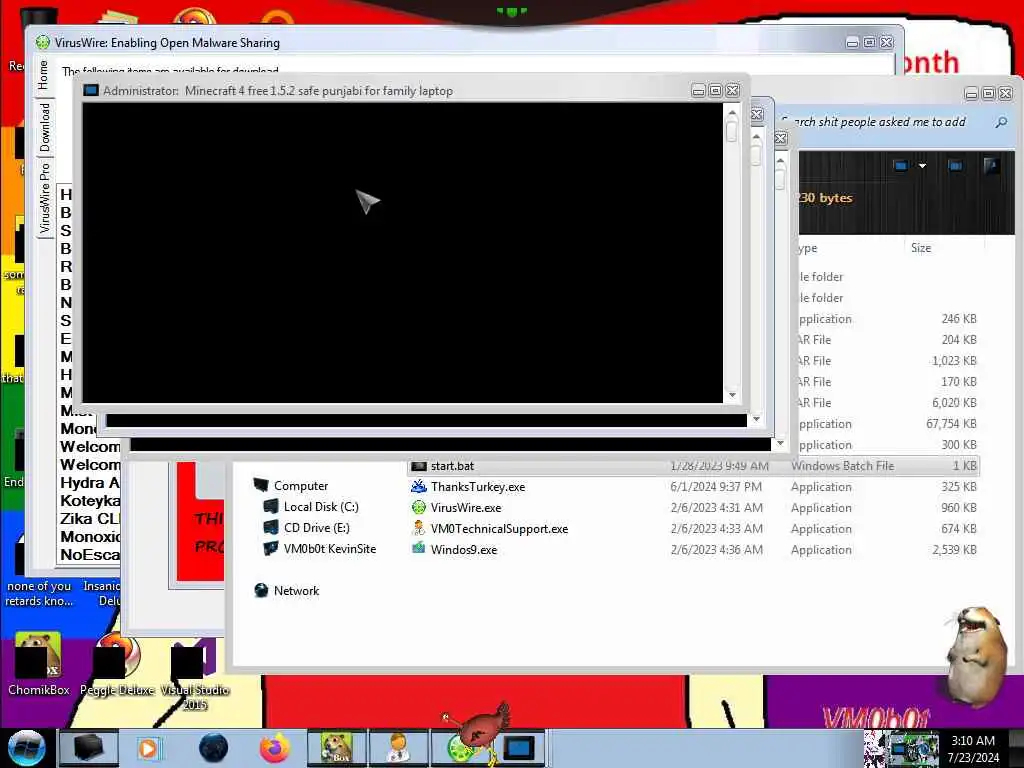The height and width of the screenshot is (768, 1024).
Task: Select the Monoxic entry in VirusWire list
Action: [x=90, y=537]
